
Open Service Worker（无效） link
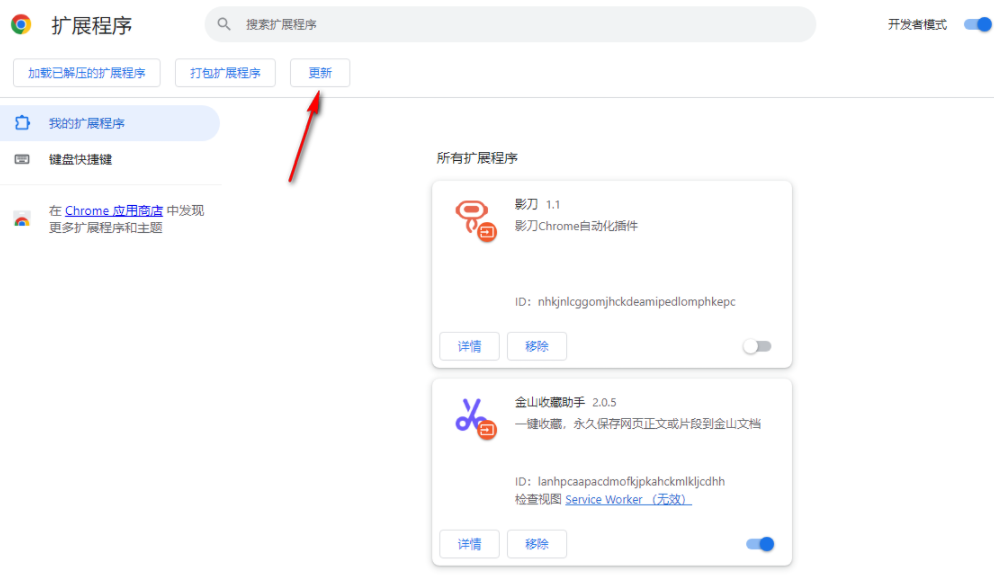click(x=628, y=500)
